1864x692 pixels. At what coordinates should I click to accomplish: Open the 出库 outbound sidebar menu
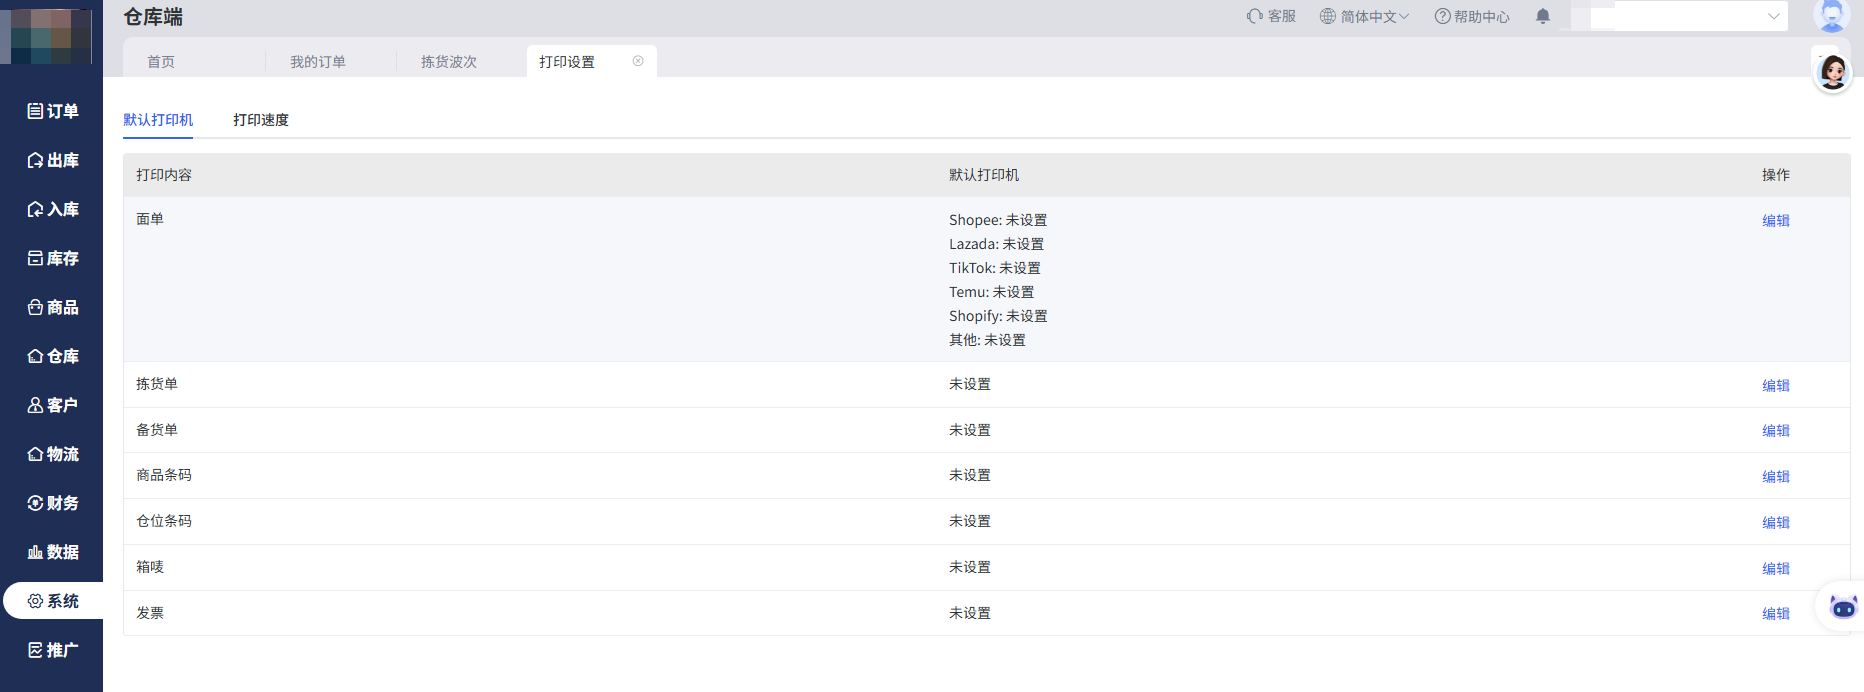tap(52, 160)
